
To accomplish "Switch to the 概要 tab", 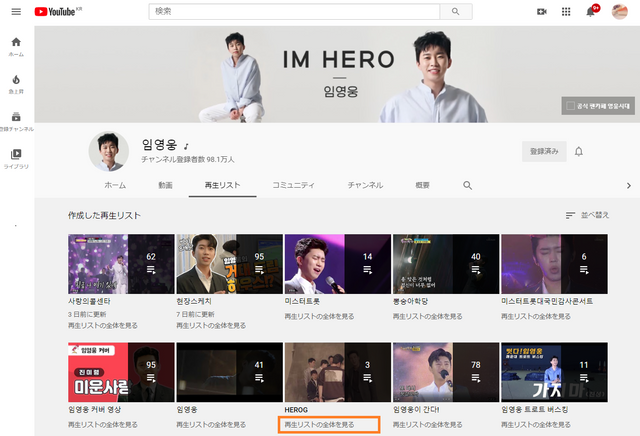I will click(x=422, y=185).
